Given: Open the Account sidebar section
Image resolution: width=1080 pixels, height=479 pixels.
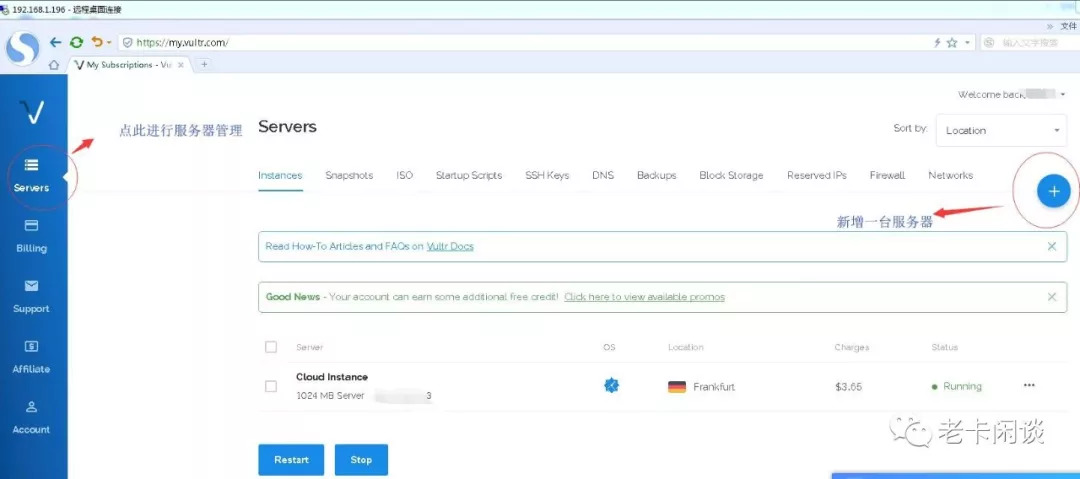Looking at the screenshot, I should 32,418.
